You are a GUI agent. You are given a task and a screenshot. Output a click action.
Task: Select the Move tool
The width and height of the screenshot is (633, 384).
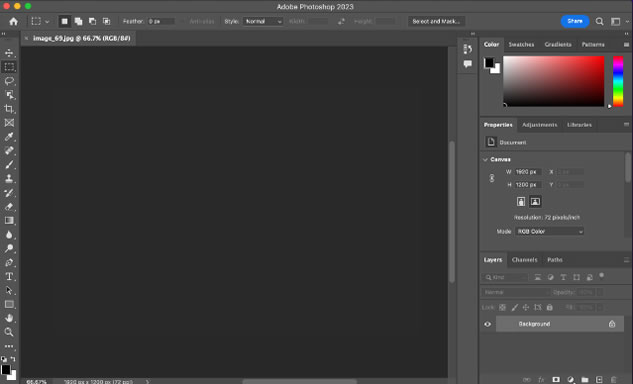tap(9, 53)
